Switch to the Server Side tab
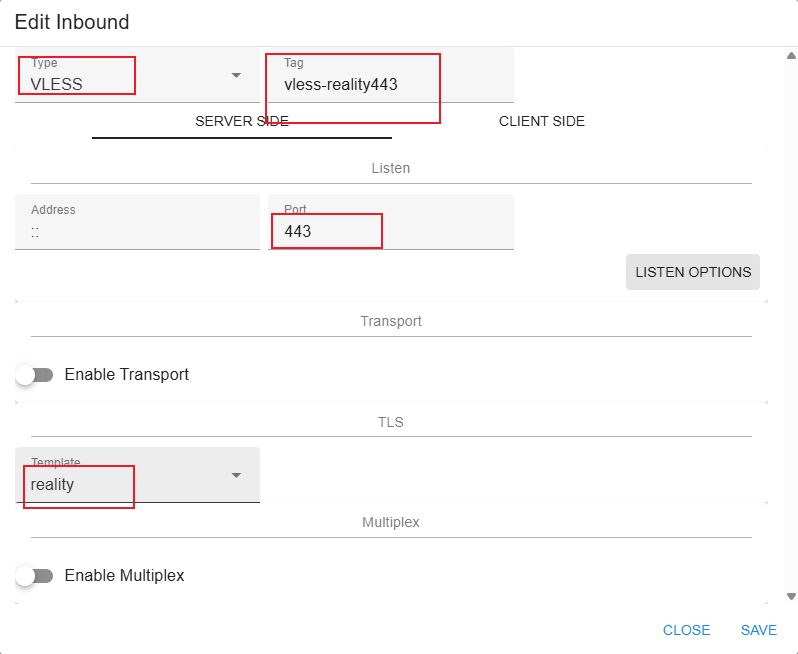This screenshot has height=654, width=798. tap(242, 121)
